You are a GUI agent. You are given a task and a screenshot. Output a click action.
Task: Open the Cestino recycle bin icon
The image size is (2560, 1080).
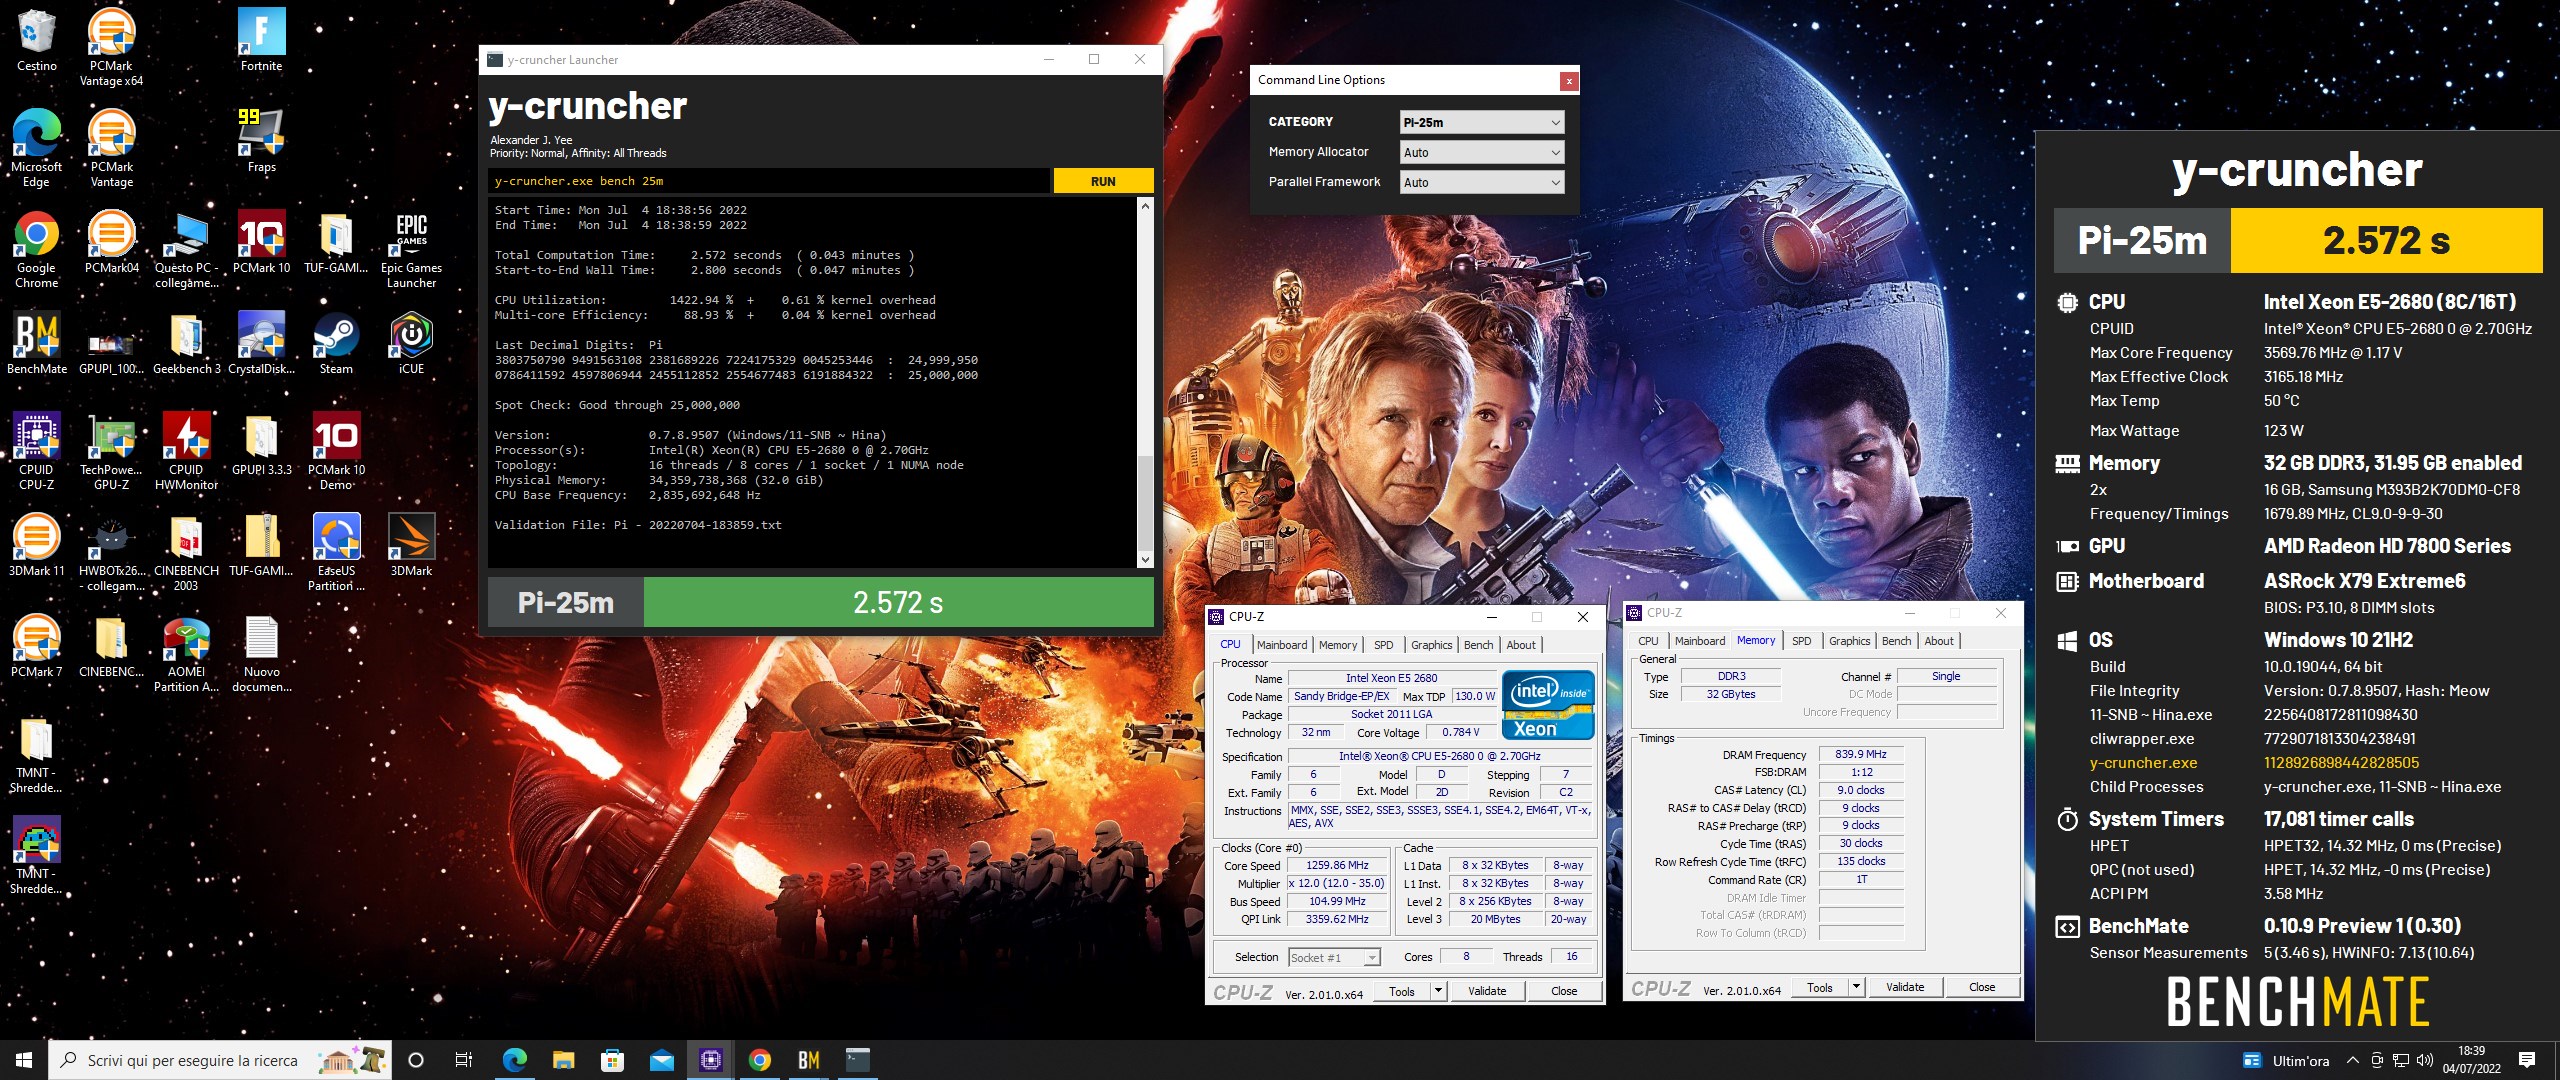(36, 40)
